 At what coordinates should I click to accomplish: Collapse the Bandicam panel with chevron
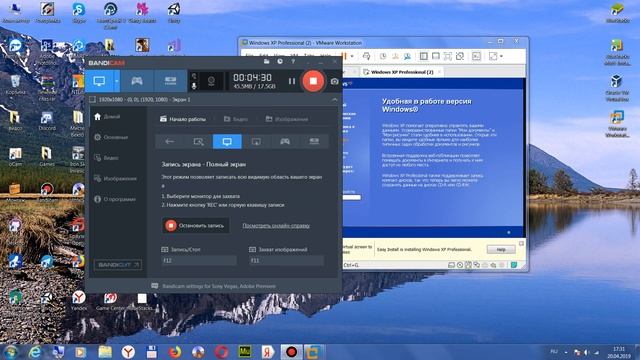(x=335, y=100)
